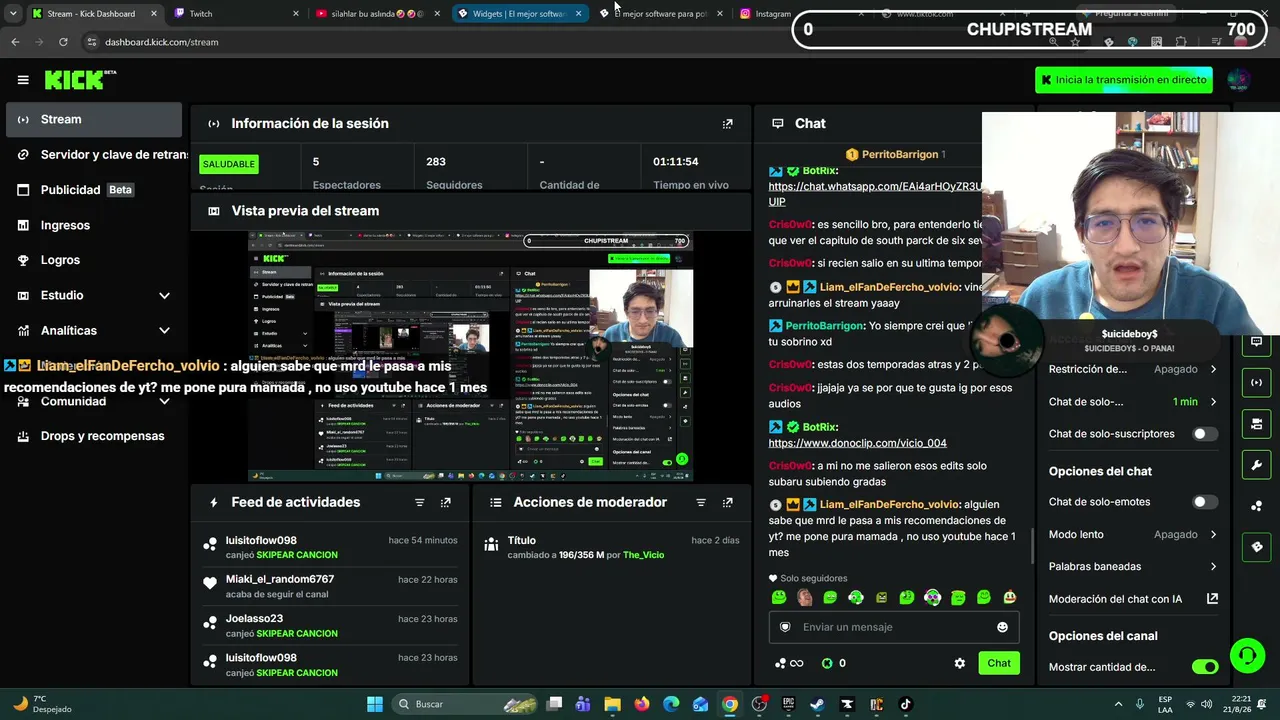Viewport: 1280px width, 720px height.
Task: Open the green headset support bubble
Action: [1247, 656]
